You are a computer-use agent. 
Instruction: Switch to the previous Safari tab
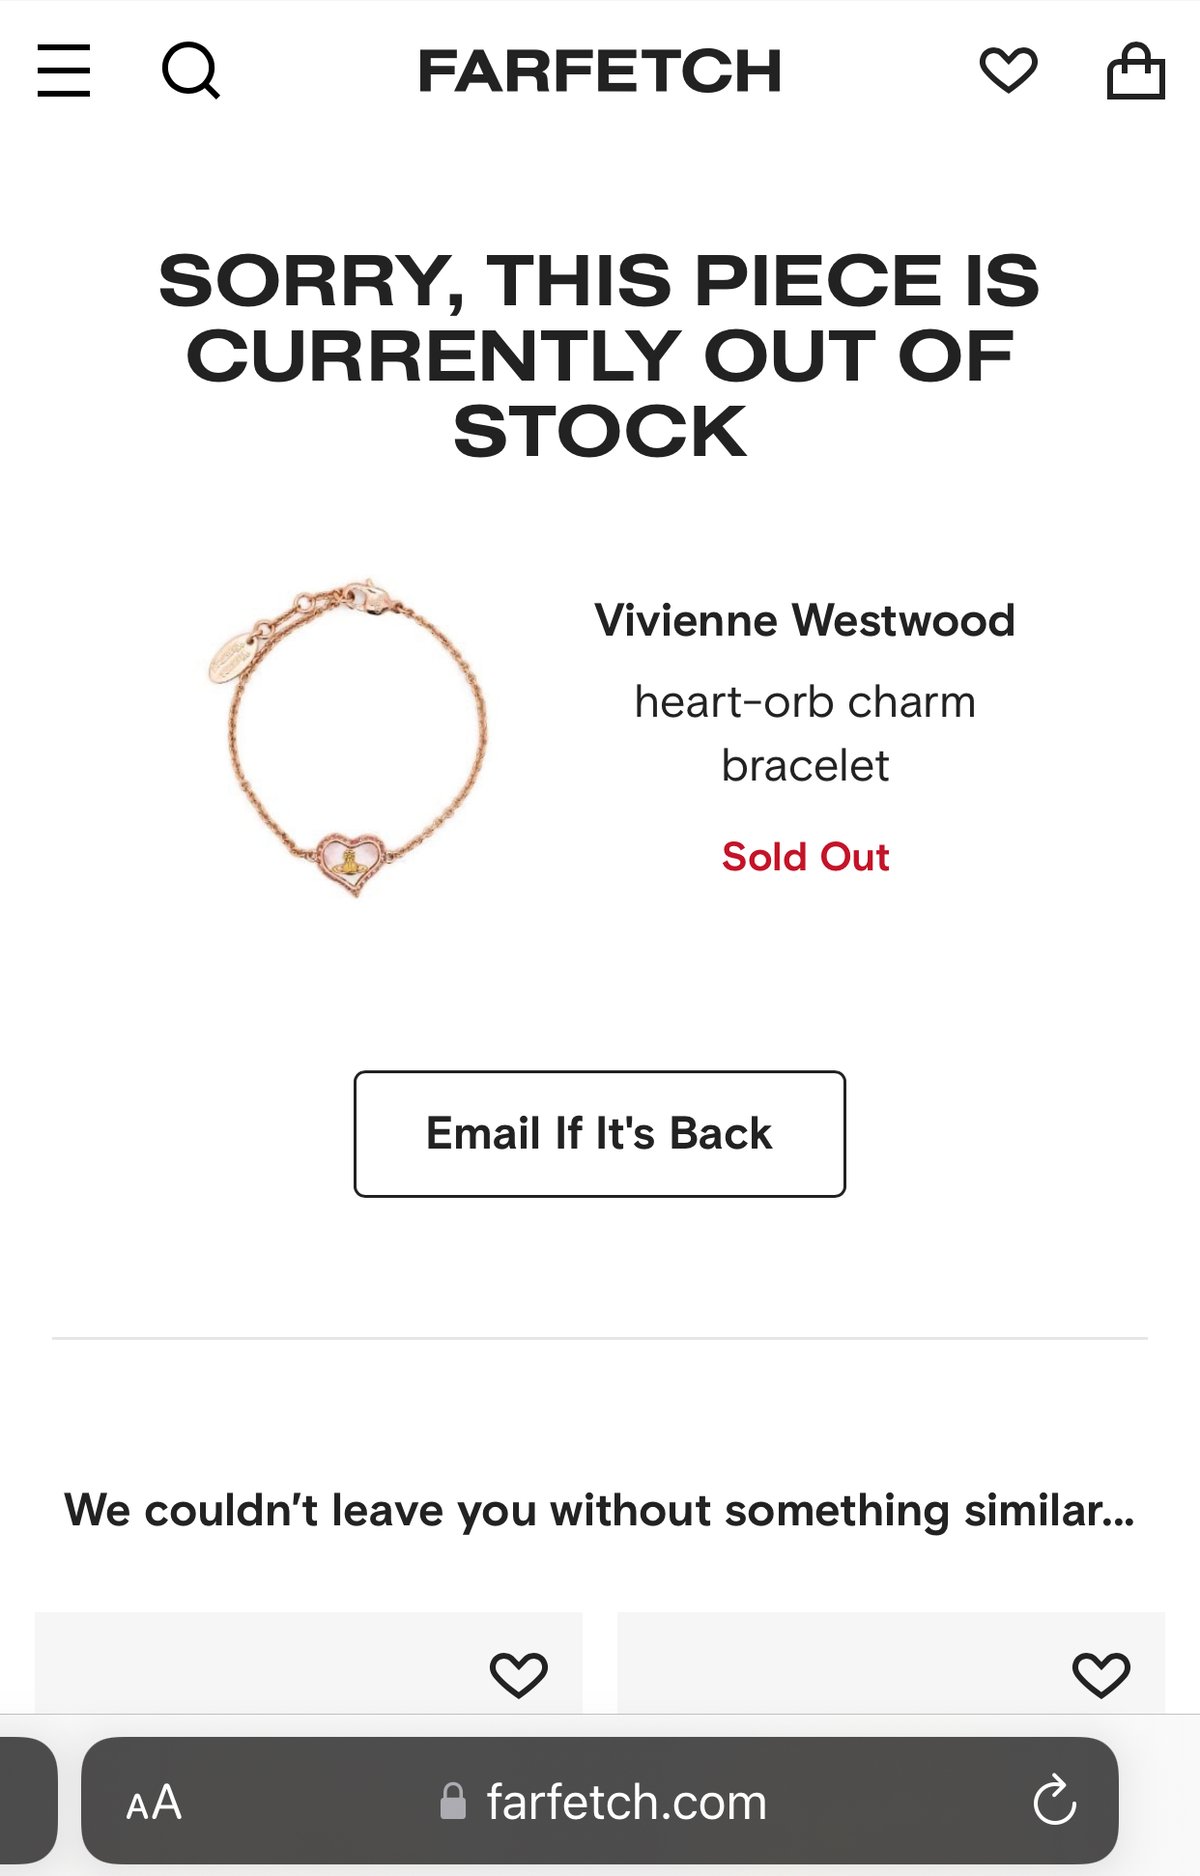pos(28,1801)
